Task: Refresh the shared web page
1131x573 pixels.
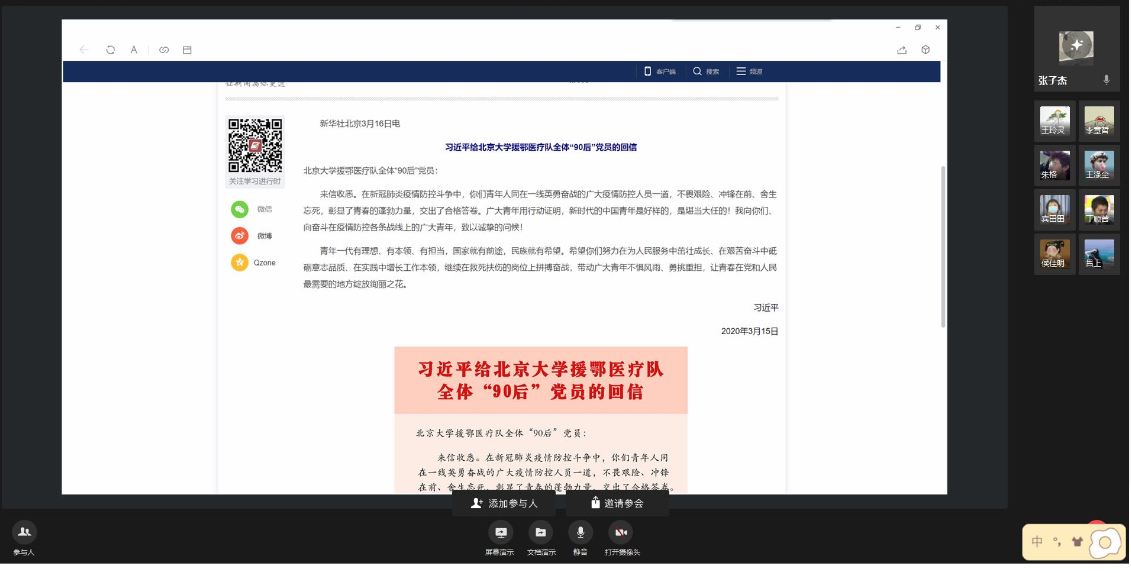Action: tap(110, 49)
